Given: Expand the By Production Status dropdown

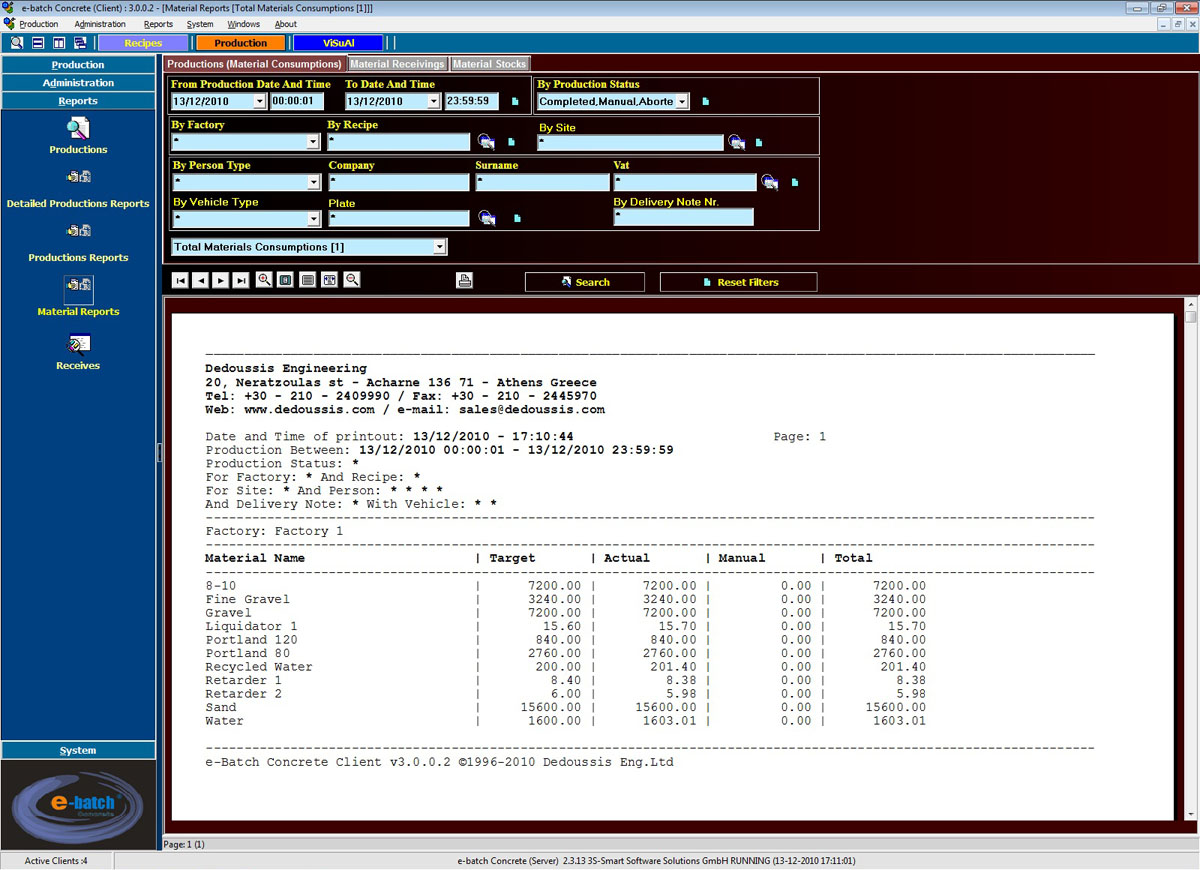Looking at the screenshot, I should point(681,102).
